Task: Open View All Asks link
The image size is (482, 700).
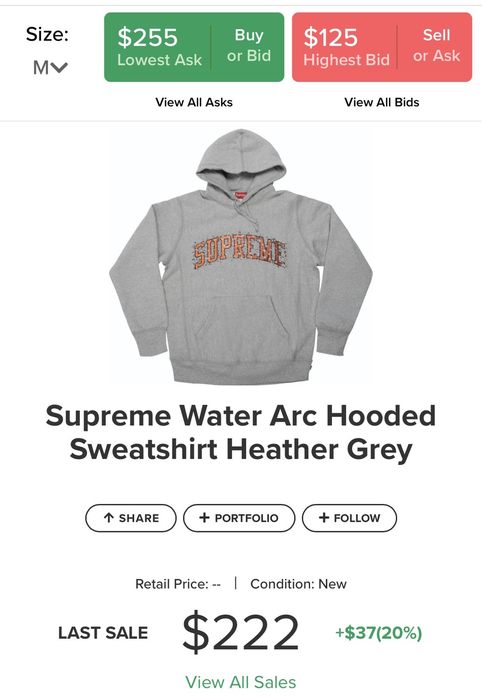Action: tap(194, 102)
